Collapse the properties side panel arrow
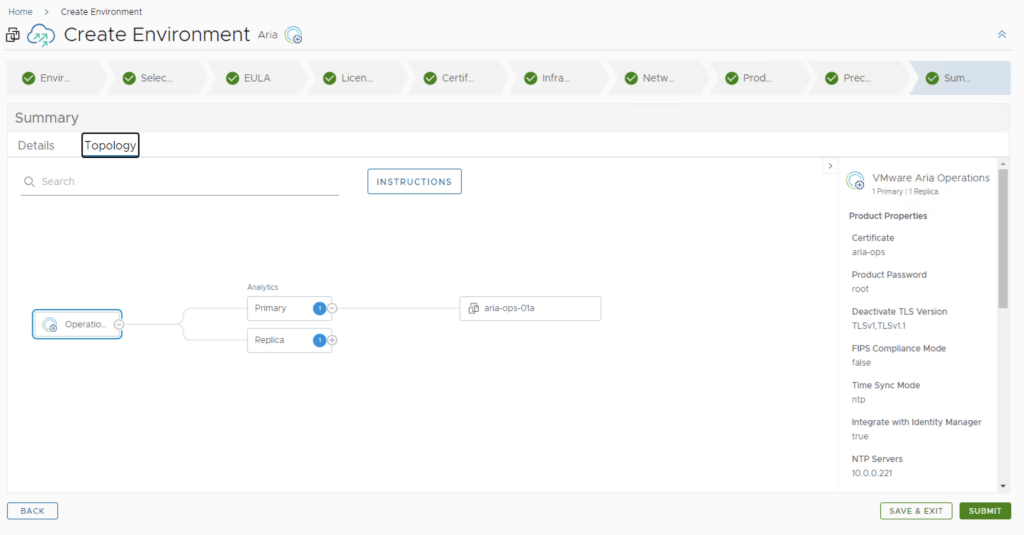 (x=830, y=166)
